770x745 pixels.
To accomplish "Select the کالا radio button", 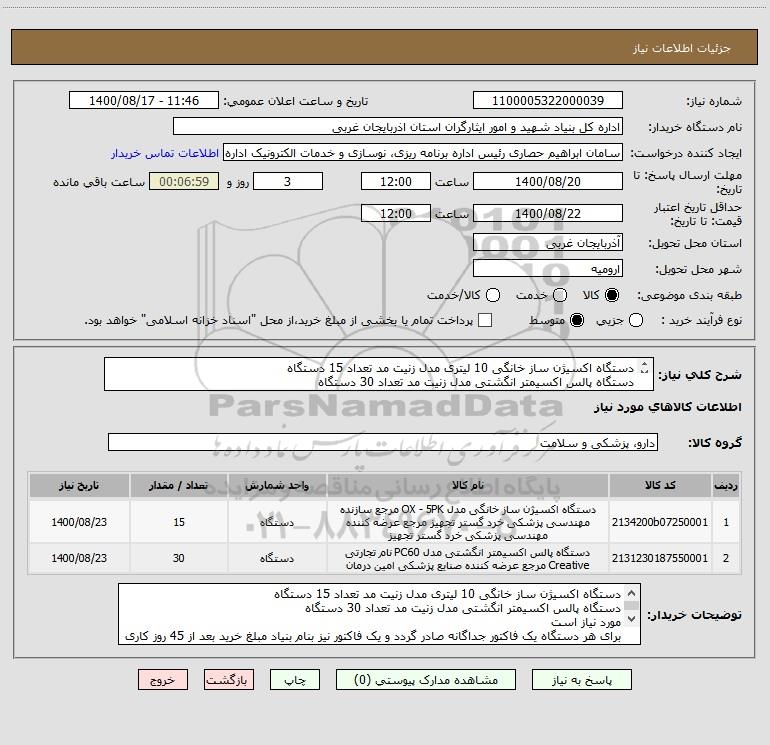I will point(612,295).
